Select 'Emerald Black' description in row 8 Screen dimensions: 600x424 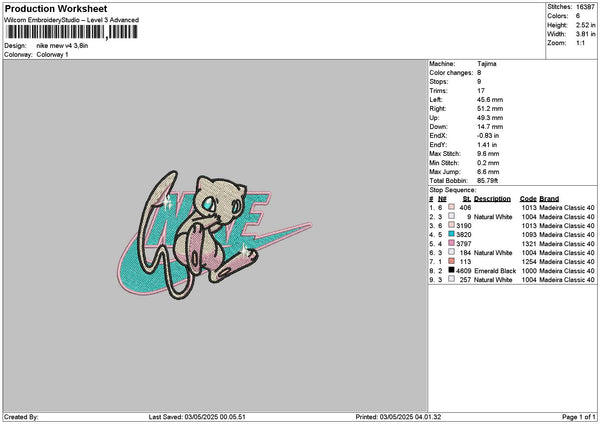tap(495, 271)
